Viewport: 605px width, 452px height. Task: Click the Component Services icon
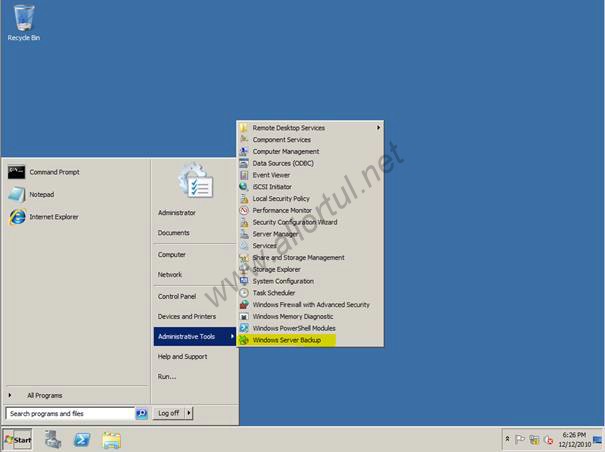244,139
